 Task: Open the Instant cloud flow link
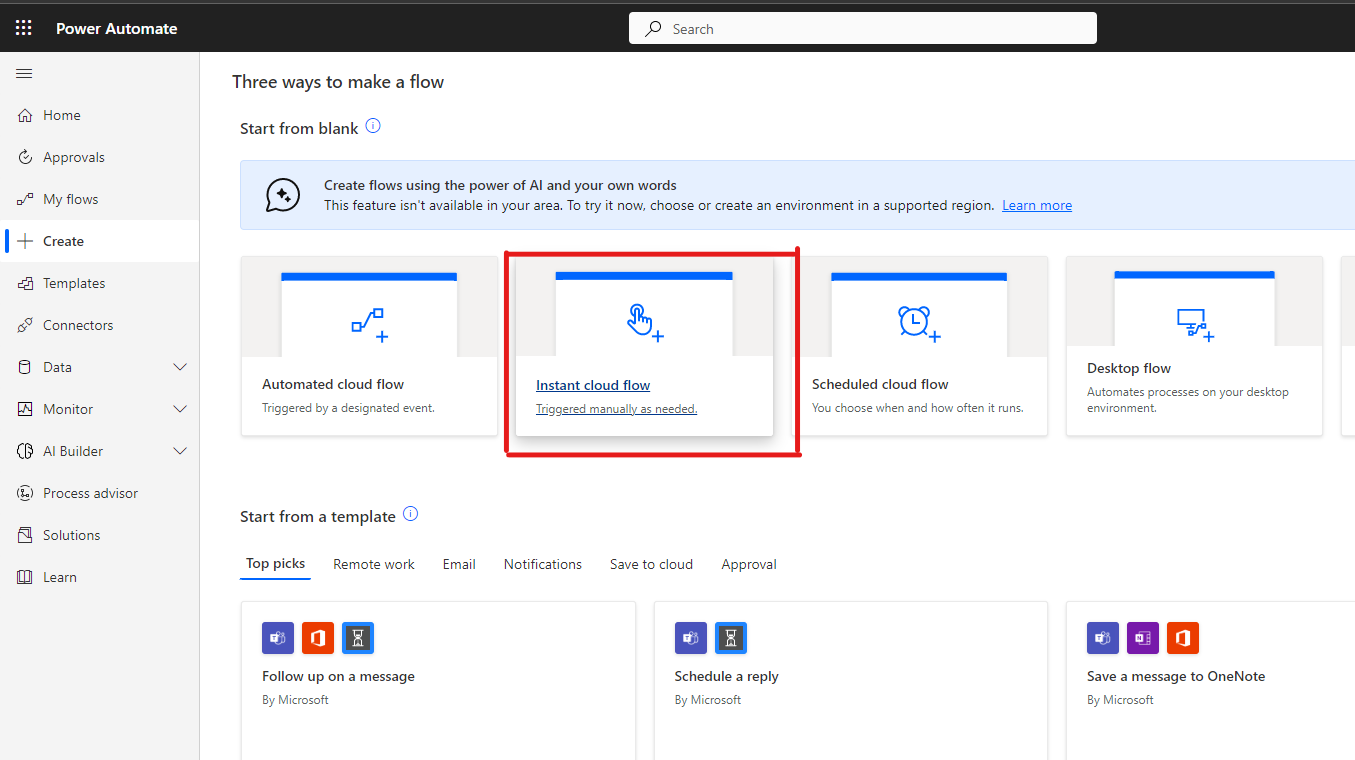tap(593, 385)
